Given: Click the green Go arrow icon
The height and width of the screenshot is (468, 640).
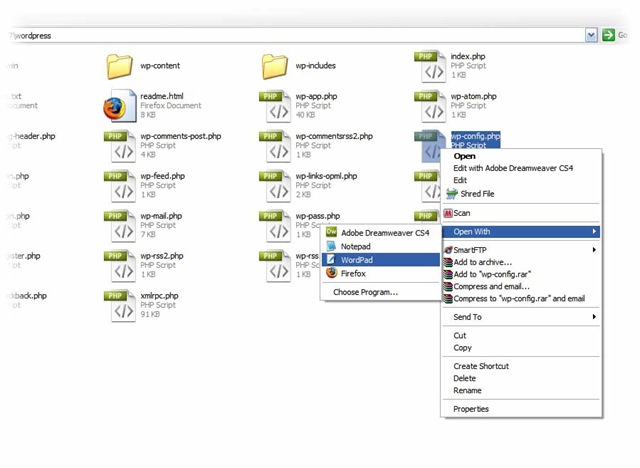Looking at the screenshot, I should [x=608, y=35].
